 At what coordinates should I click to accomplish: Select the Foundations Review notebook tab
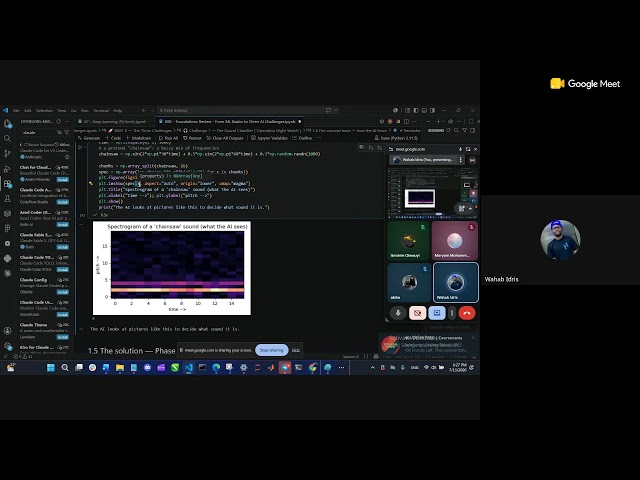click(x=230, y=122)
